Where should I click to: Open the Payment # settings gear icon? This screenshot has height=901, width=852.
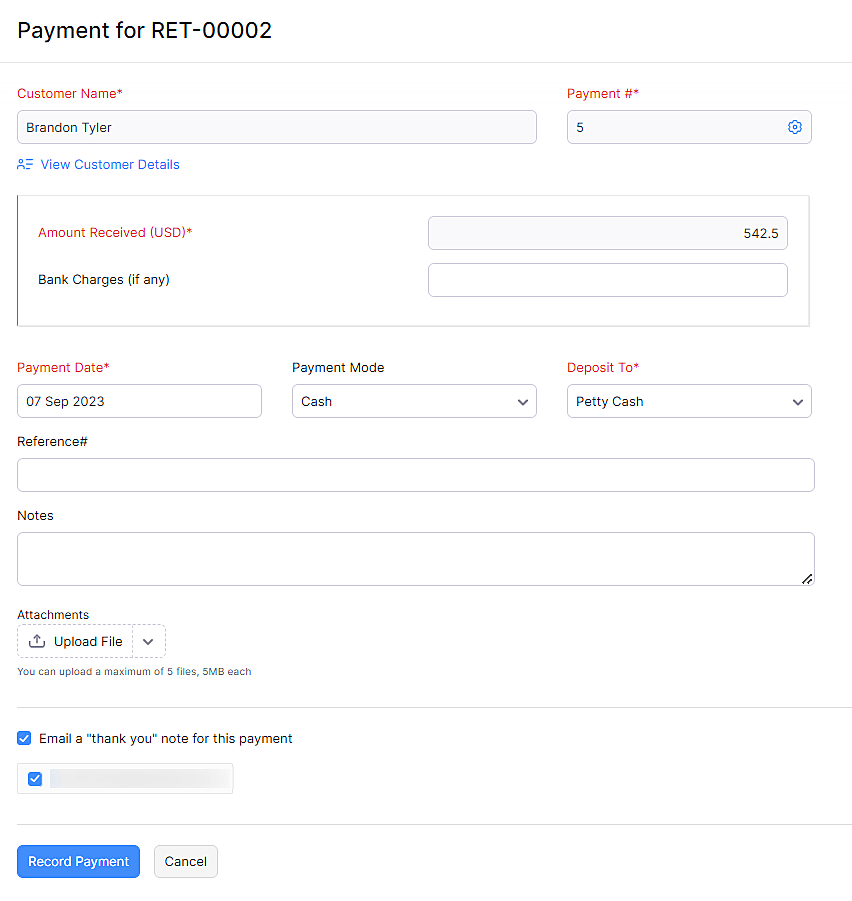coord(795,127)
